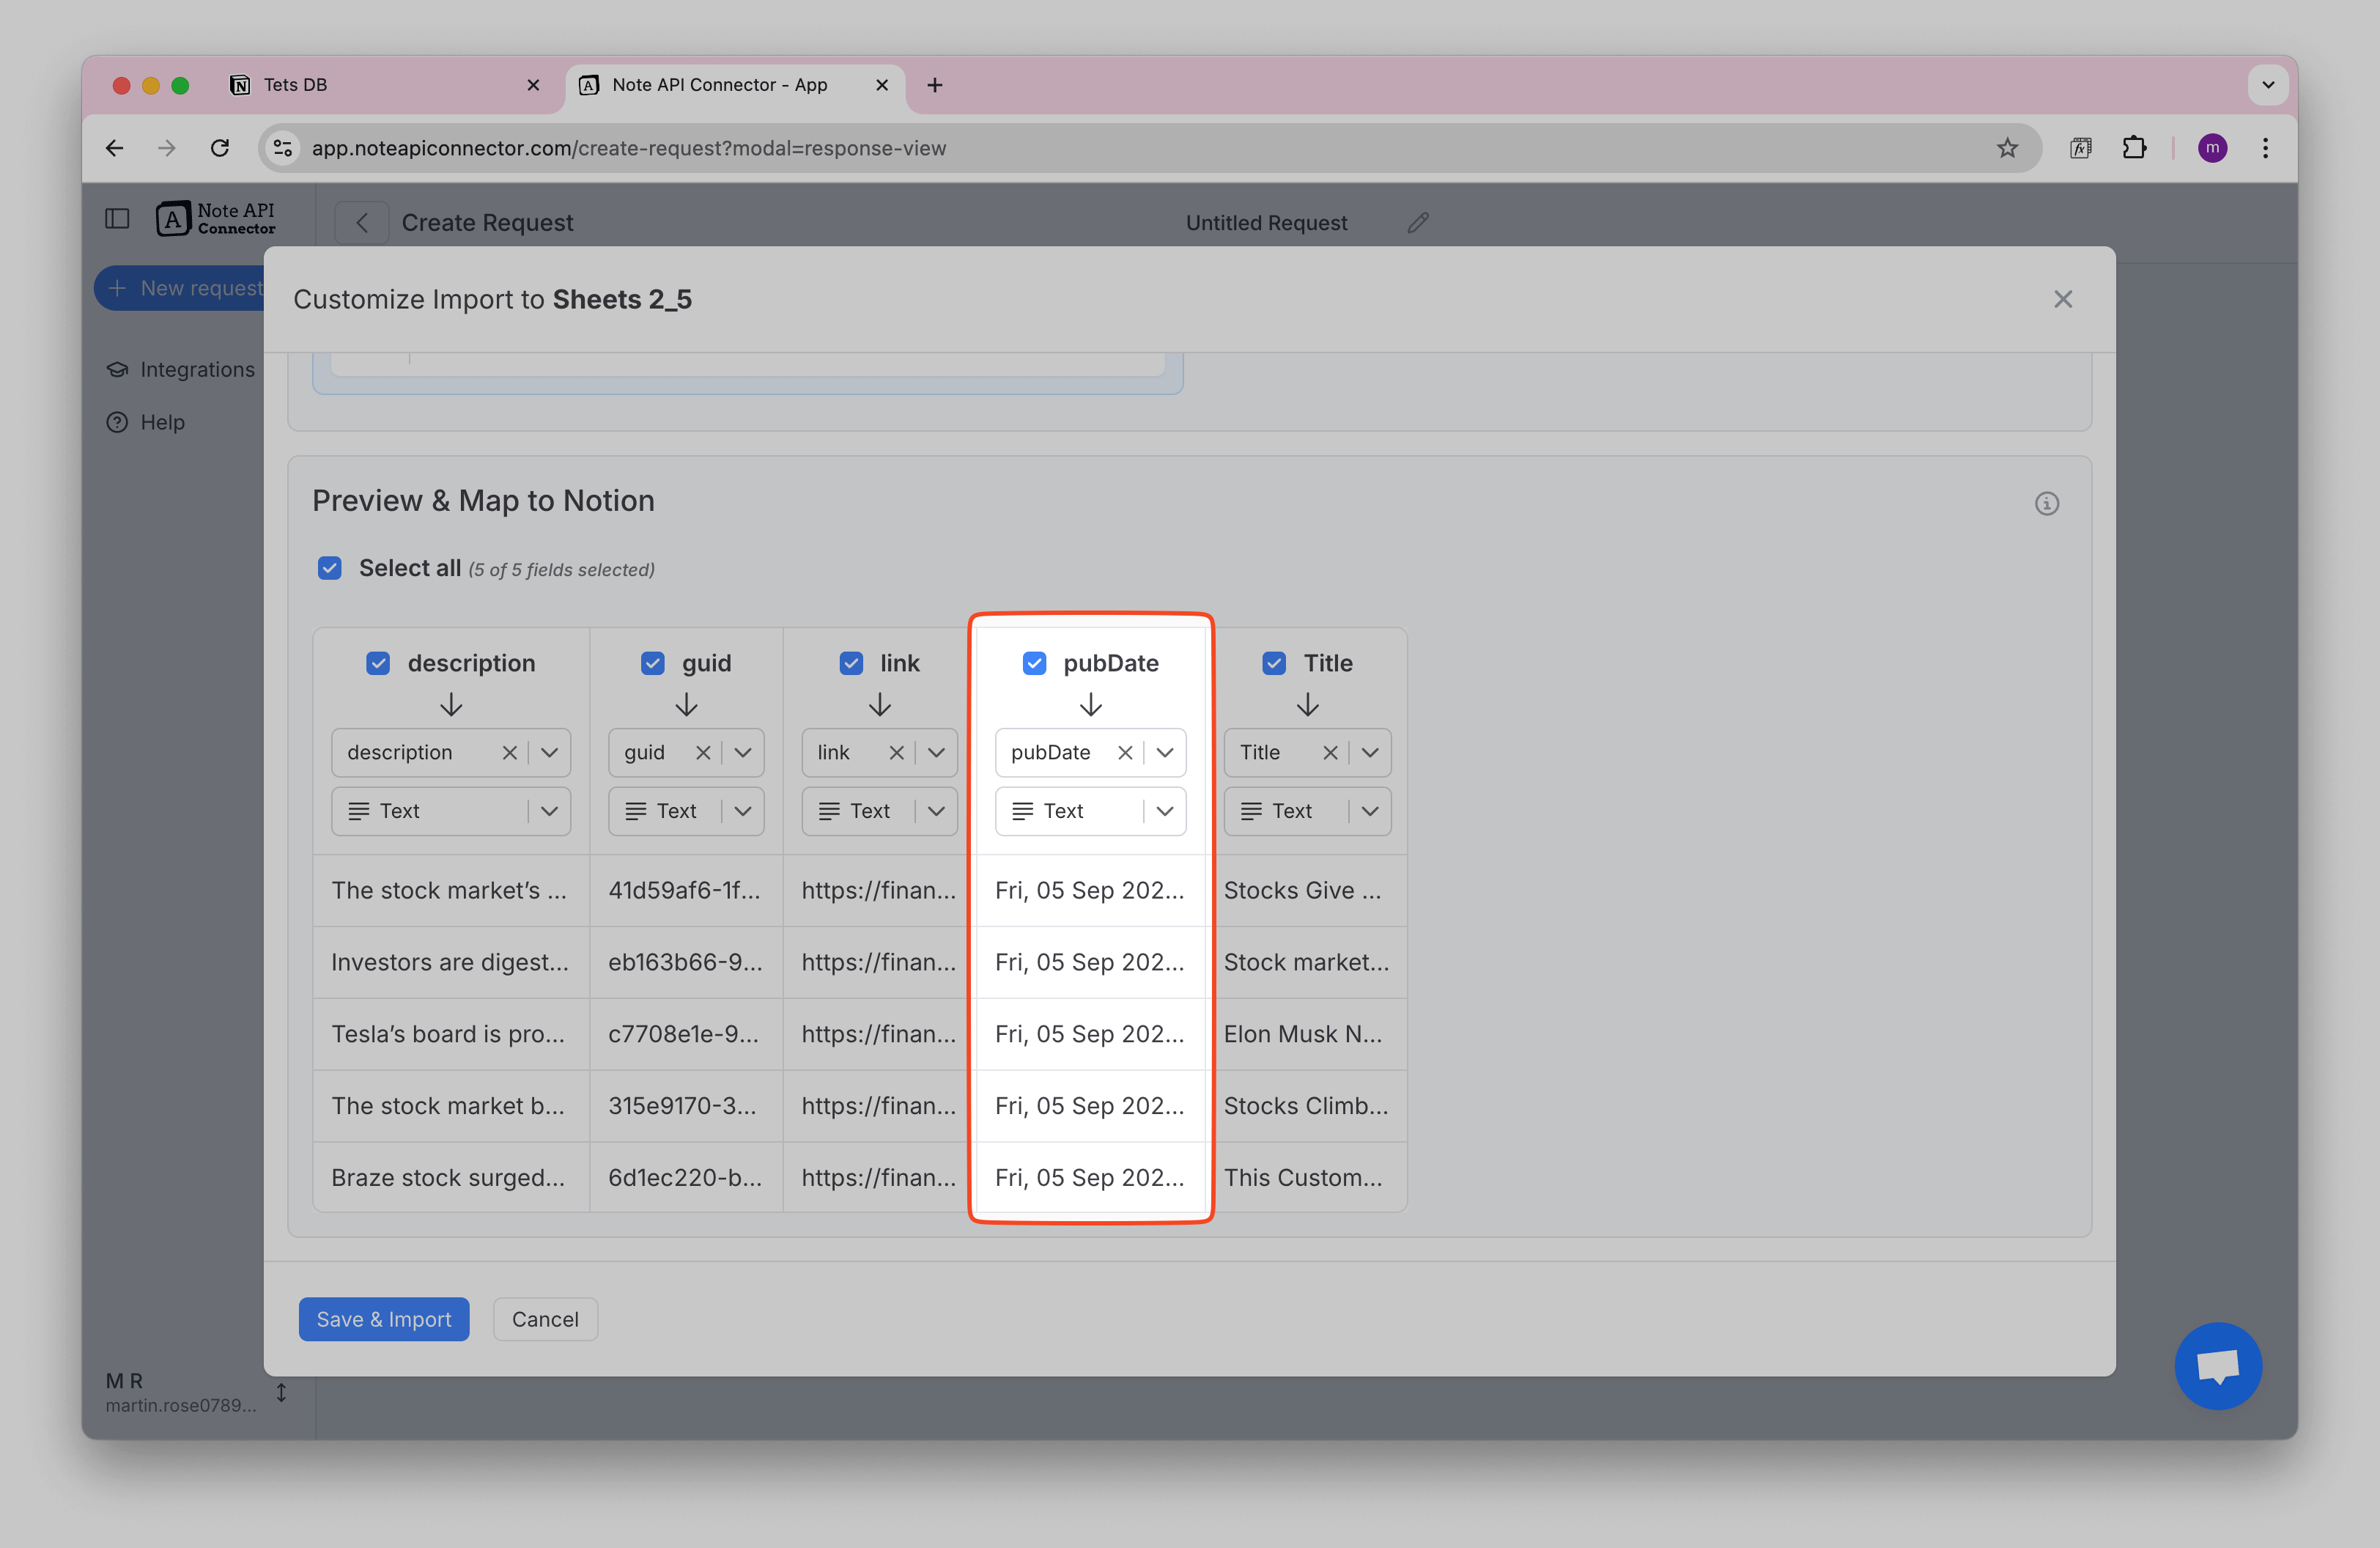Bookmark this page with star icon
Viewport: 2380px width, 1548px height.
[2006, 148]
